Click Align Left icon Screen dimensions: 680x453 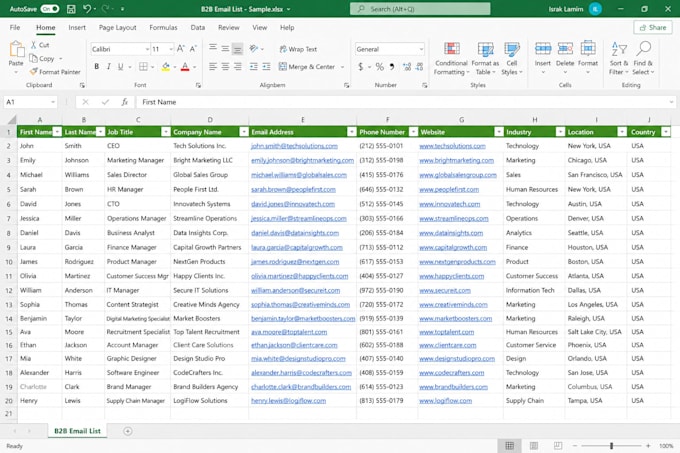(213, 66)
